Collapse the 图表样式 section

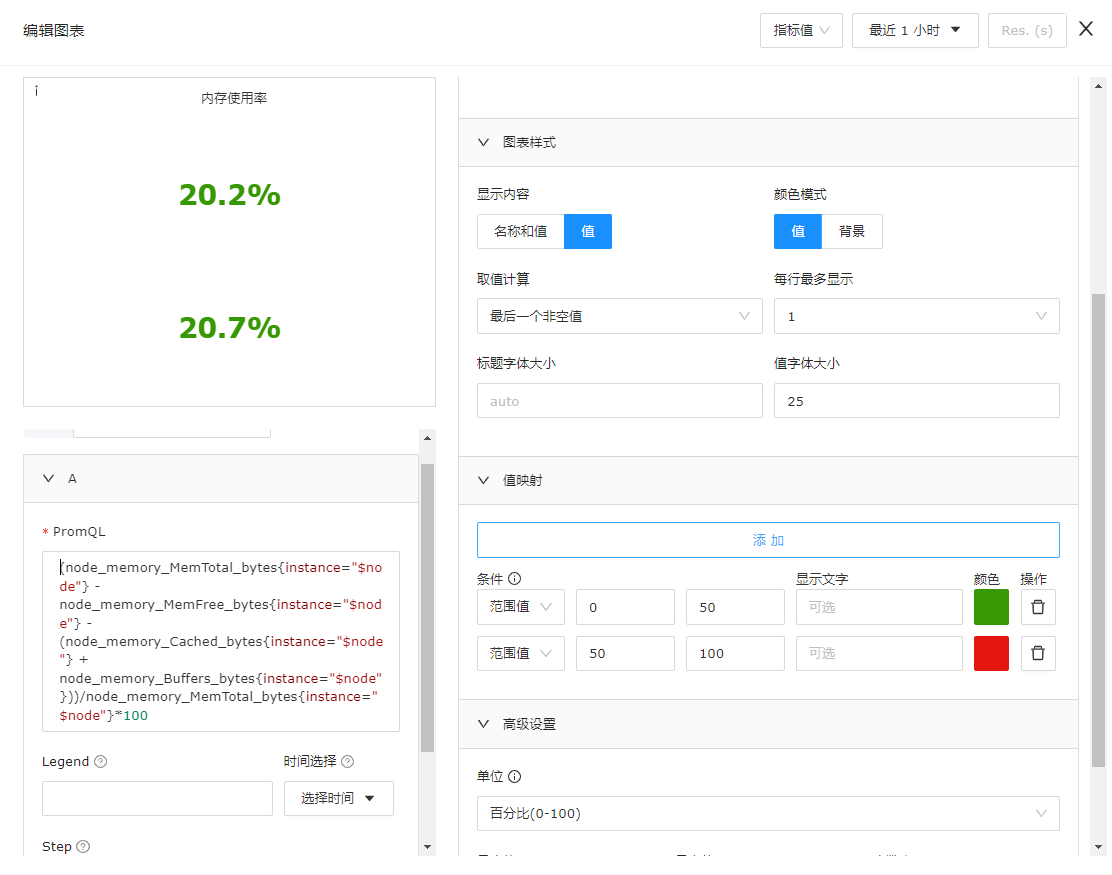click(x=483, y=142)
